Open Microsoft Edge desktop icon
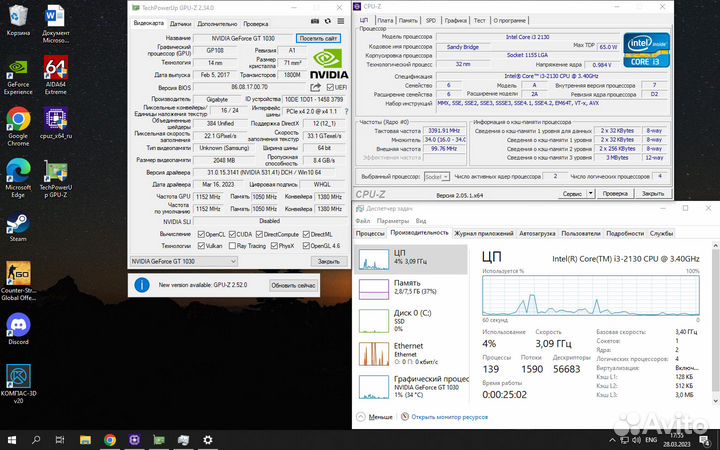This screenshot has width=720, height=450. [x=18, y=178]
